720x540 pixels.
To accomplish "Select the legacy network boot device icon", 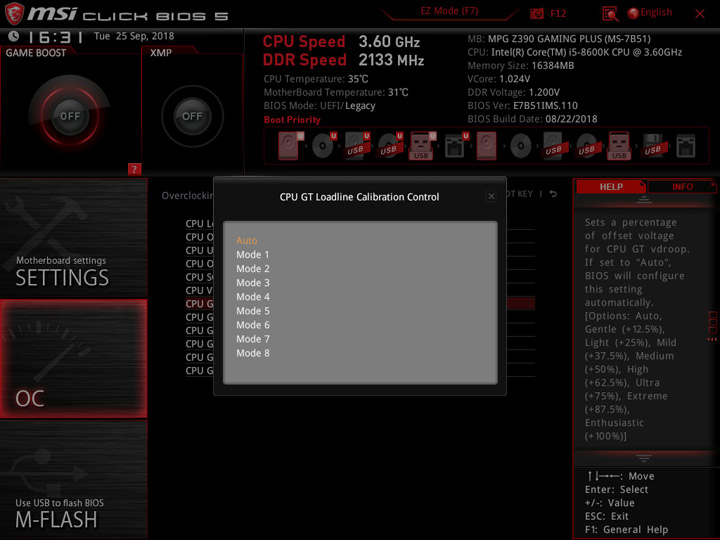I will pos(686,146).
